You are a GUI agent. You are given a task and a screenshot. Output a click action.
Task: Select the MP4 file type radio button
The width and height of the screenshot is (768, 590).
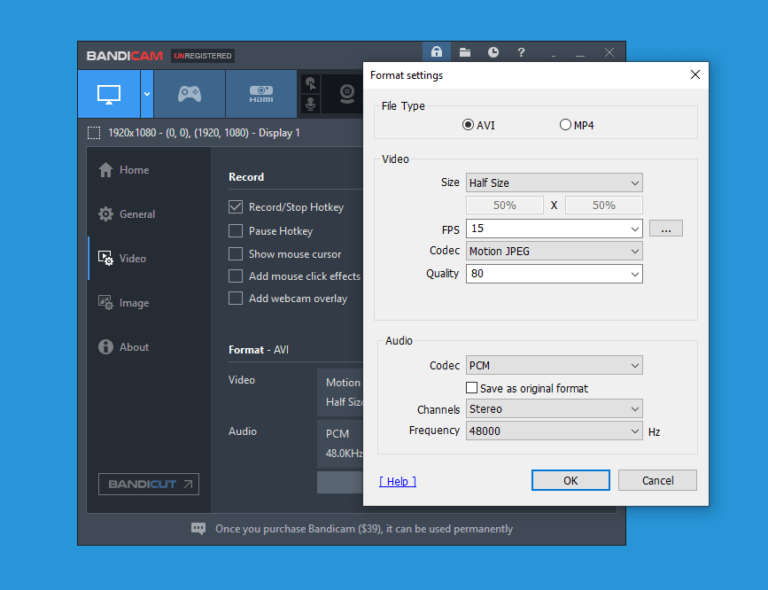(565, 125)
